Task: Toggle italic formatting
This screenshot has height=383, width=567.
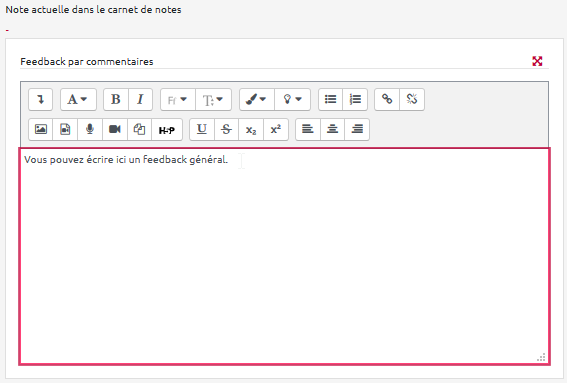Action: pyautogui.click(x=140, y=99)
